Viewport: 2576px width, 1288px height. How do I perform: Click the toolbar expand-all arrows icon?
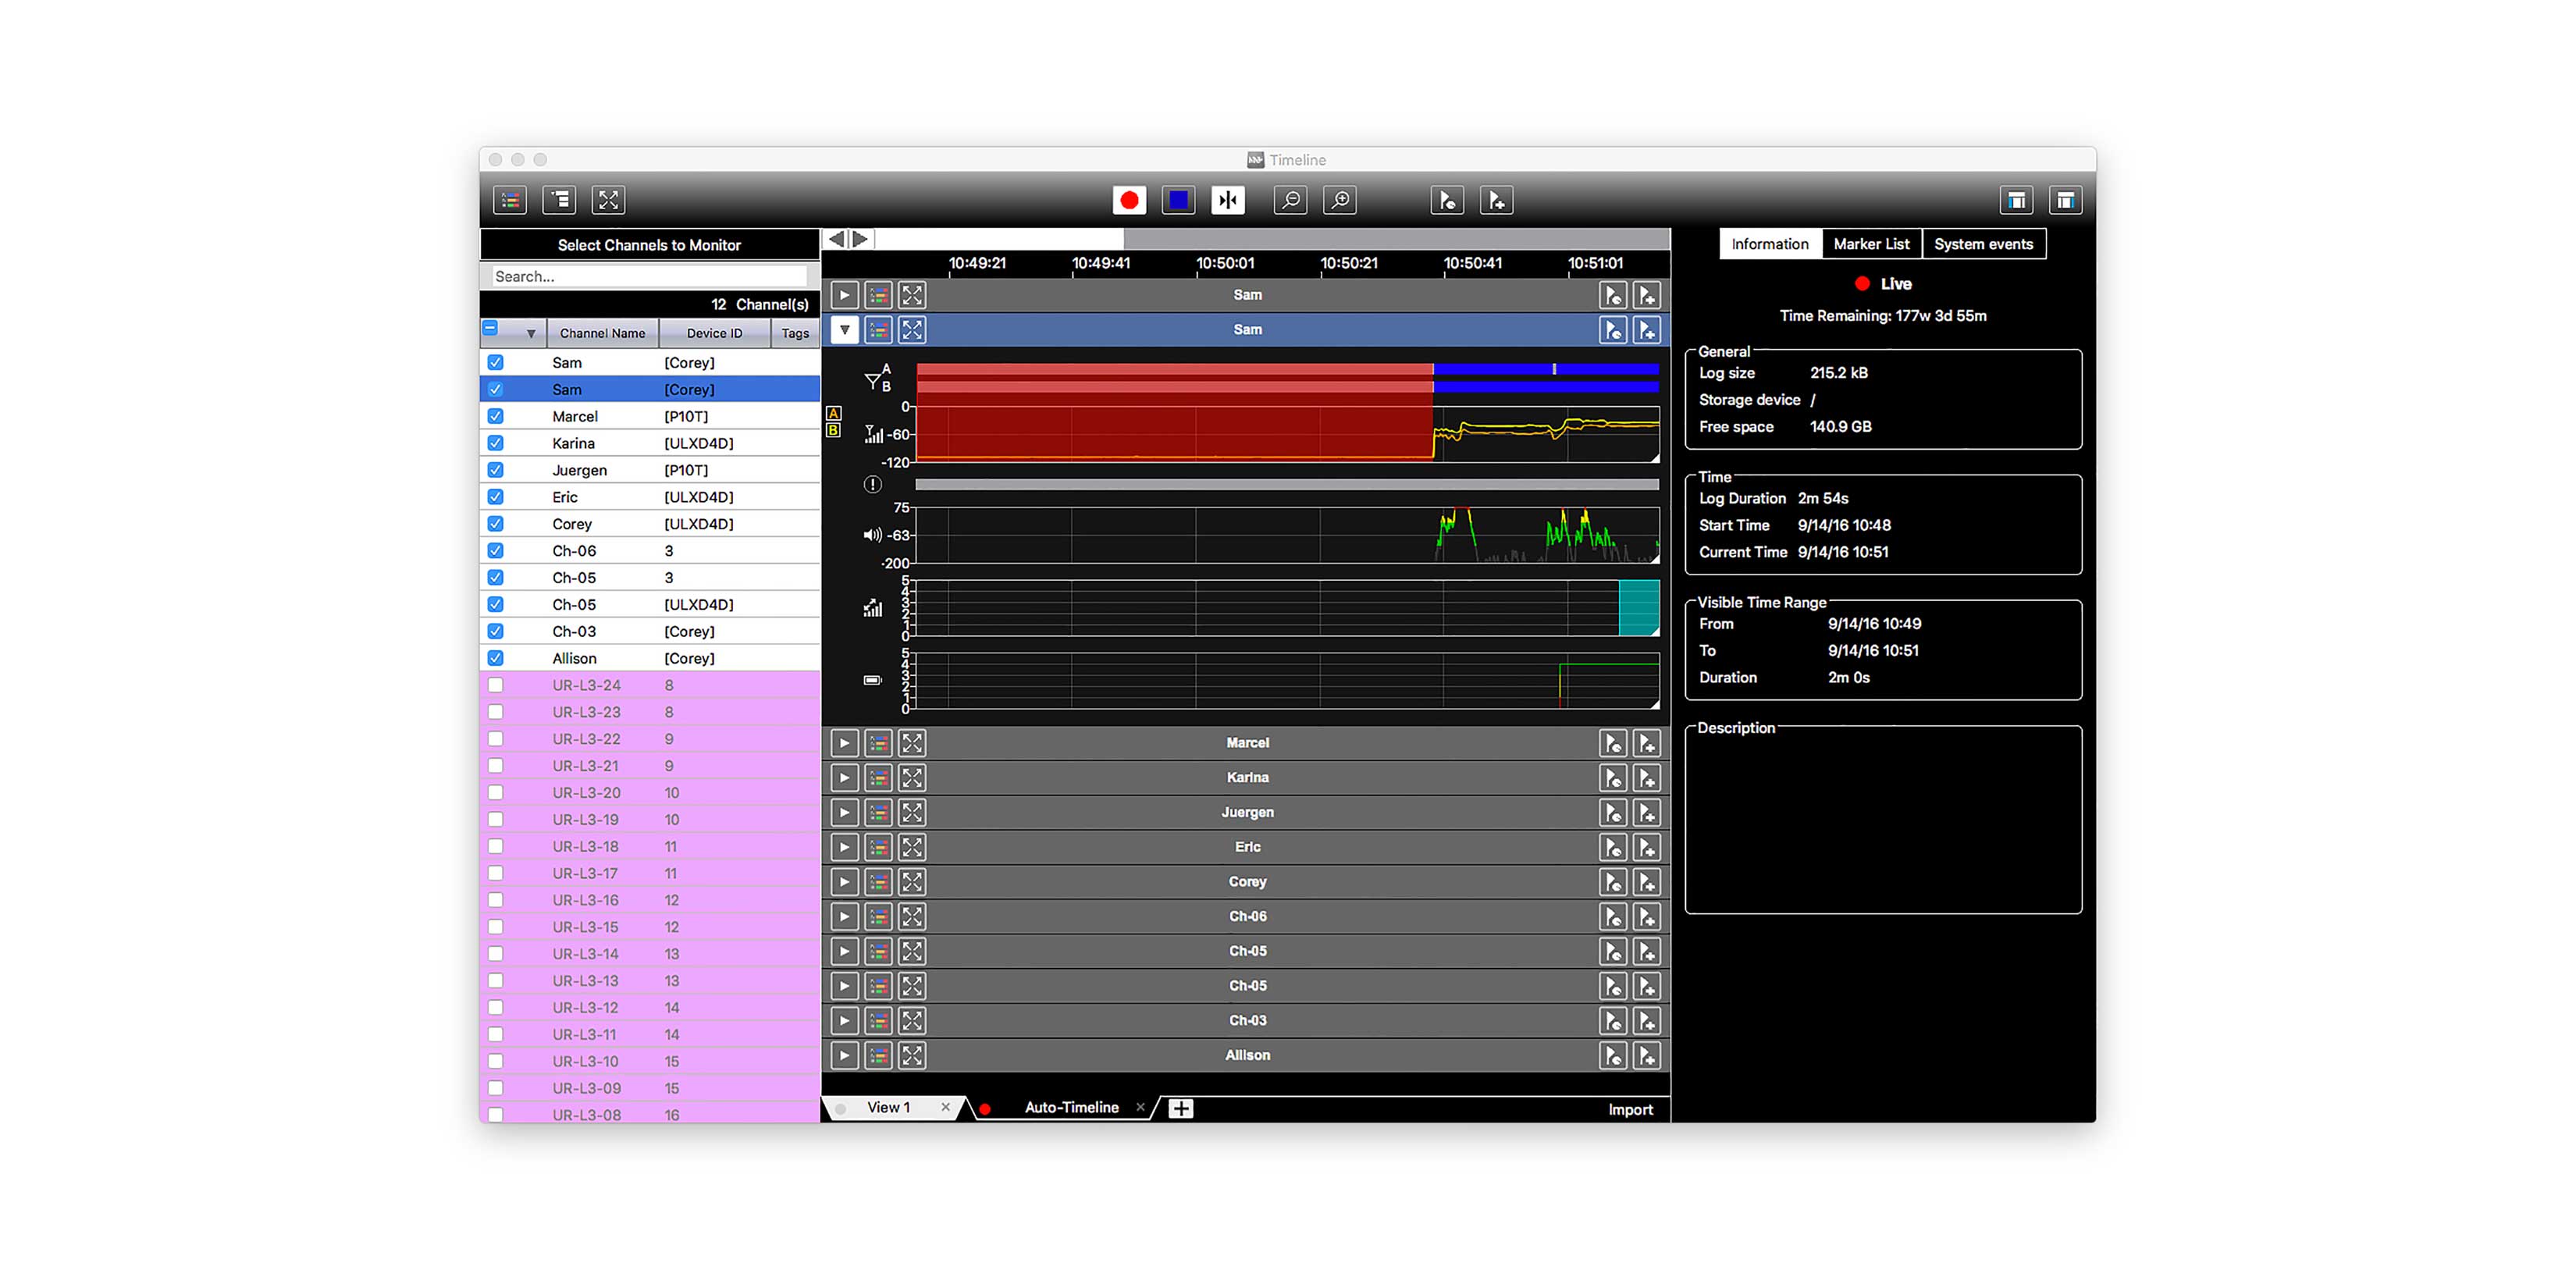[x=608, y=200]
